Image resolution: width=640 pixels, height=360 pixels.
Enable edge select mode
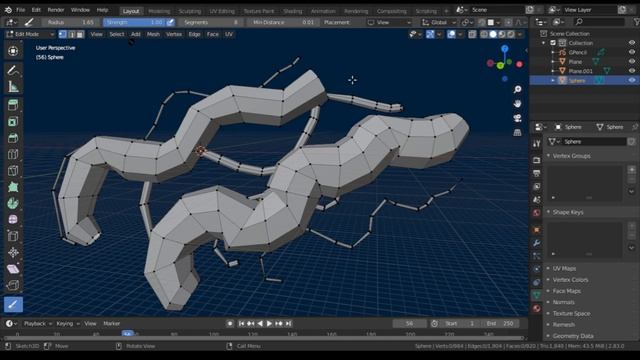(x=71, y=34)
